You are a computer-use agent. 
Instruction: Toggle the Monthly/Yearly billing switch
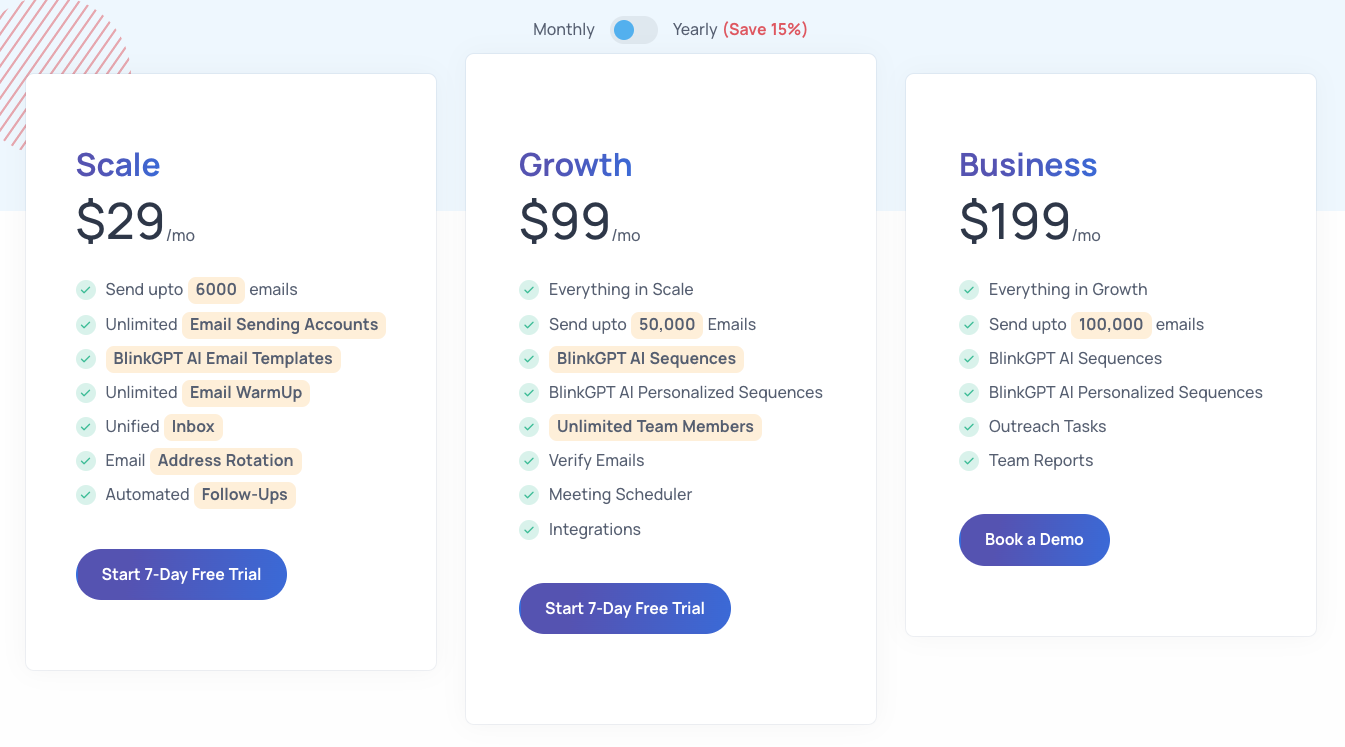pyautogui.click(x=634, y=30)
